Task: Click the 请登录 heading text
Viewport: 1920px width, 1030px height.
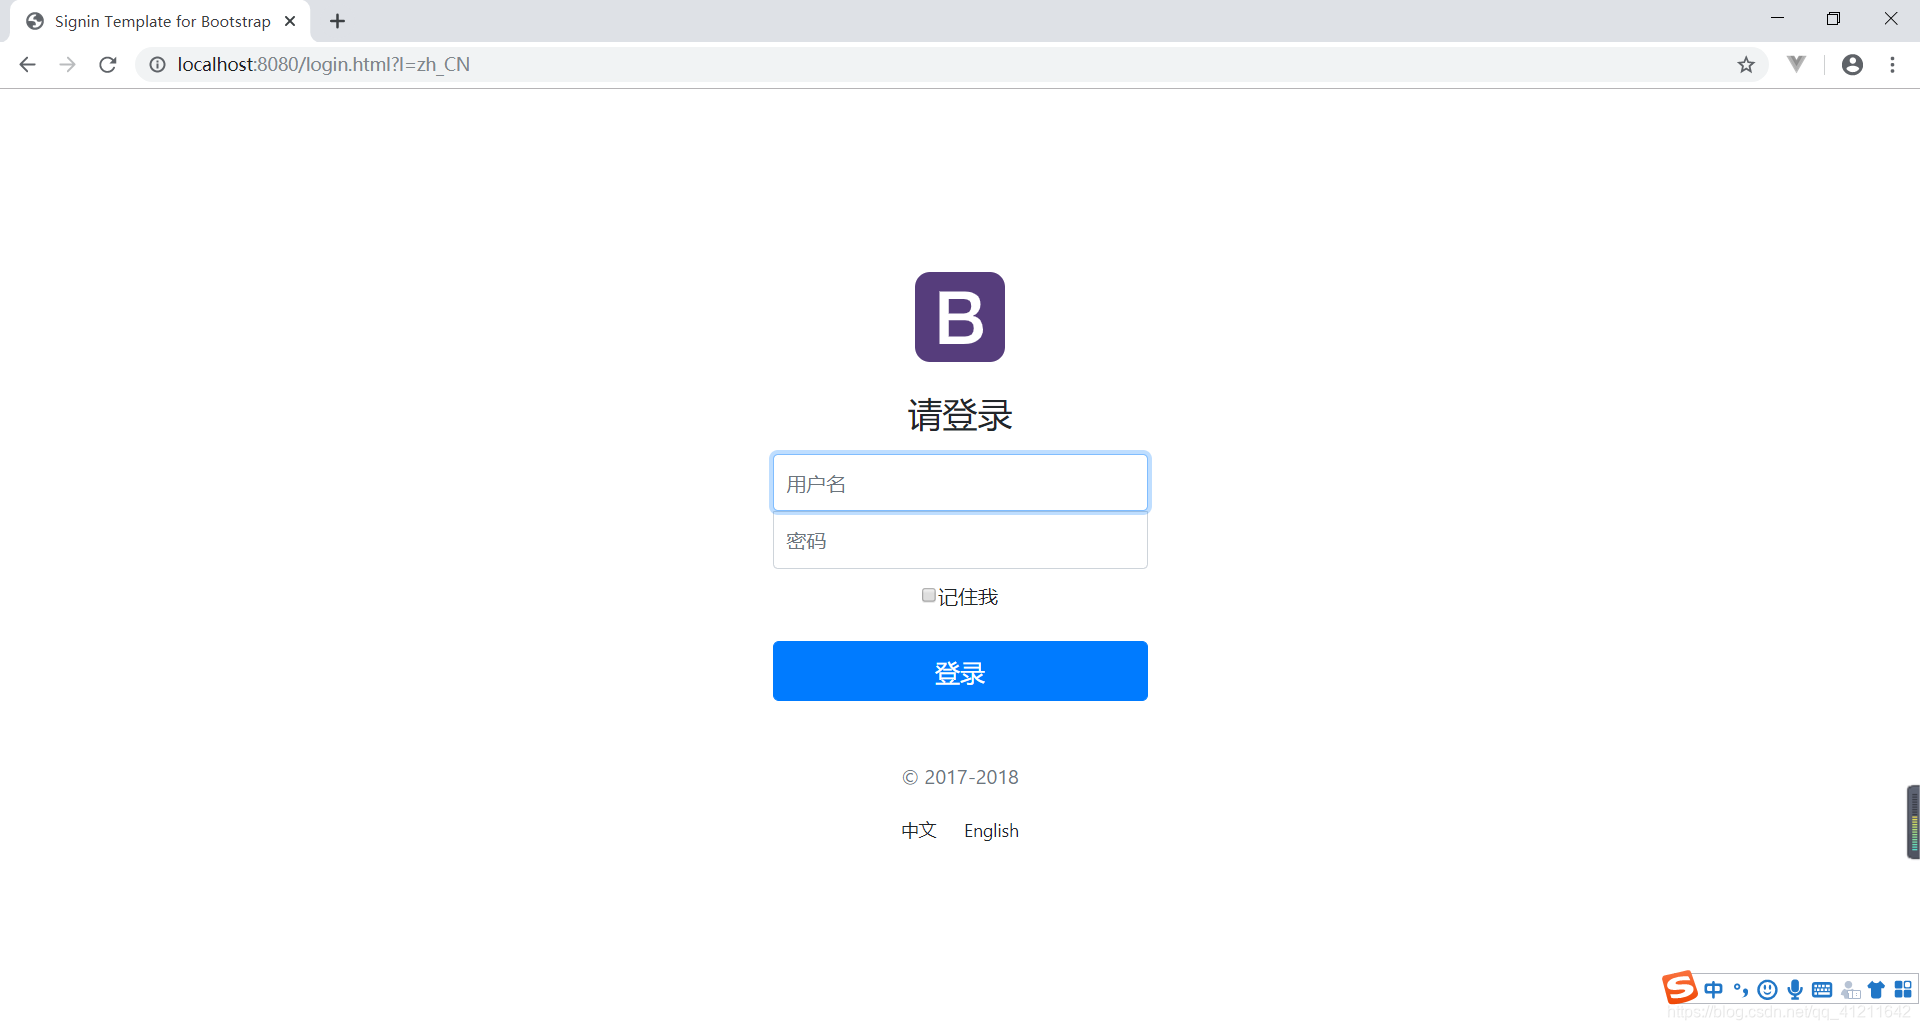Action: point(960,415)
